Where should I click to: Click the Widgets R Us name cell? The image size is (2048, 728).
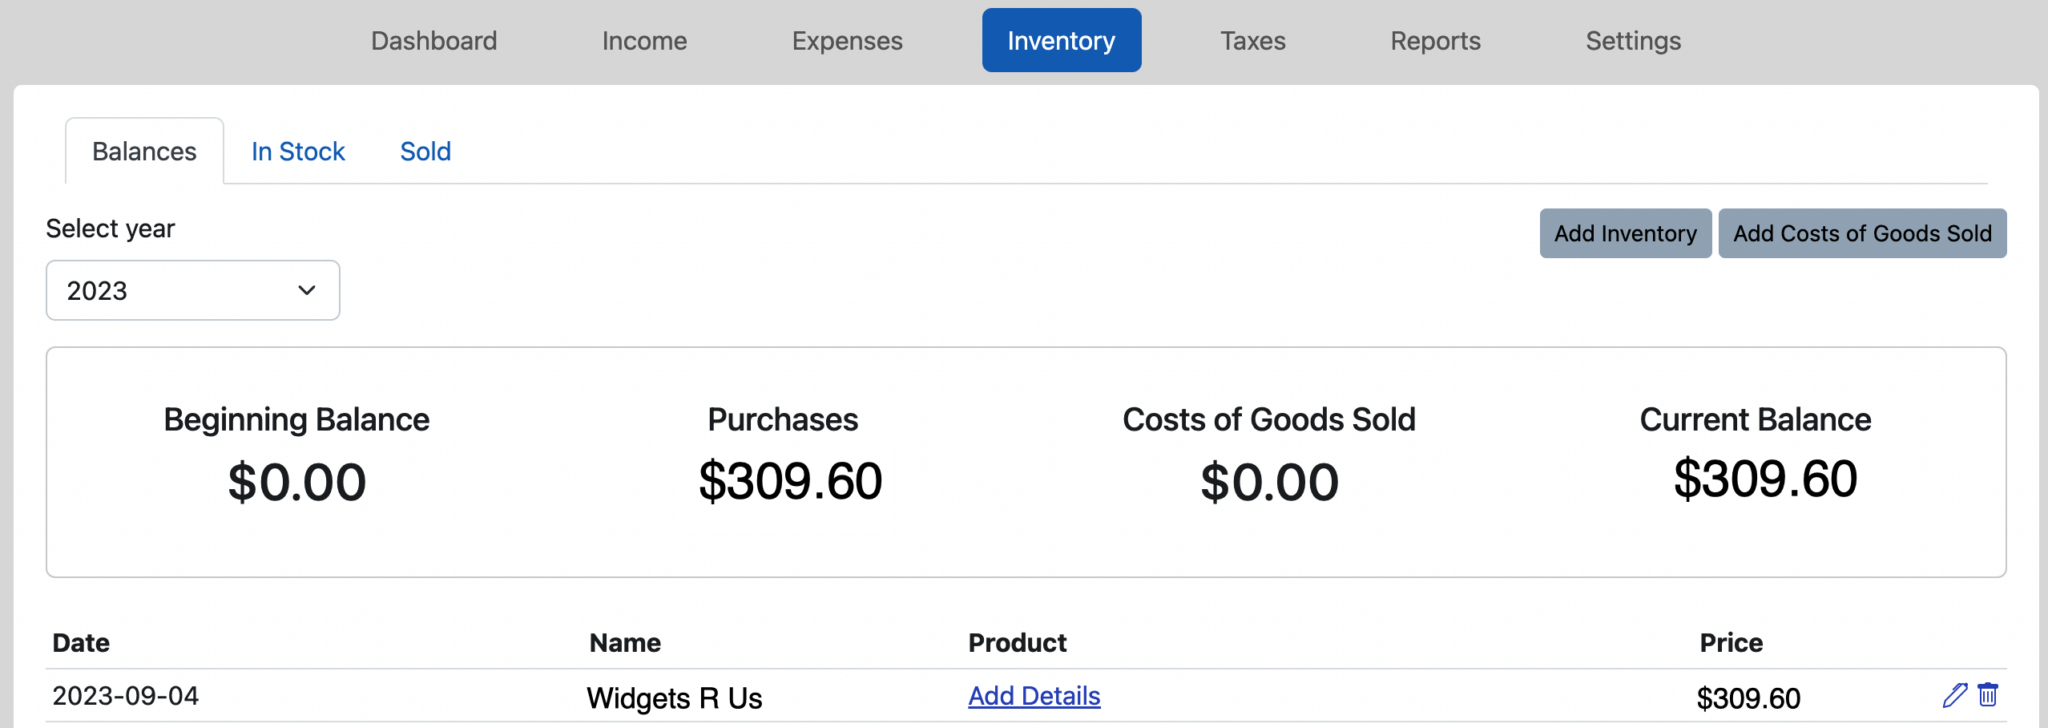[x=674, y=697]
